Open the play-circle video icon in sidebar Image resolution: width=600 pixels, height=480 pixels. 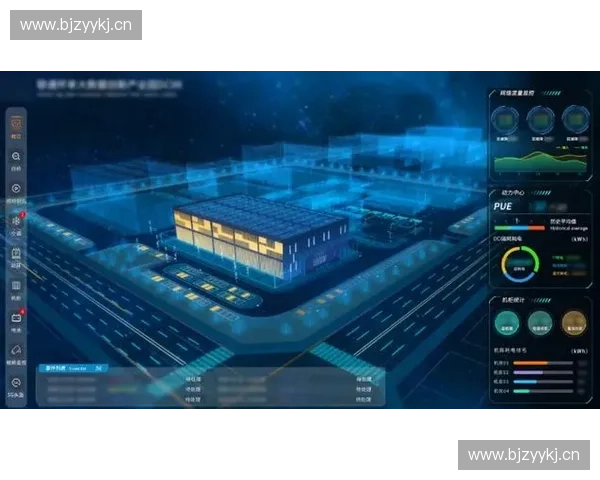click(16, 188)
